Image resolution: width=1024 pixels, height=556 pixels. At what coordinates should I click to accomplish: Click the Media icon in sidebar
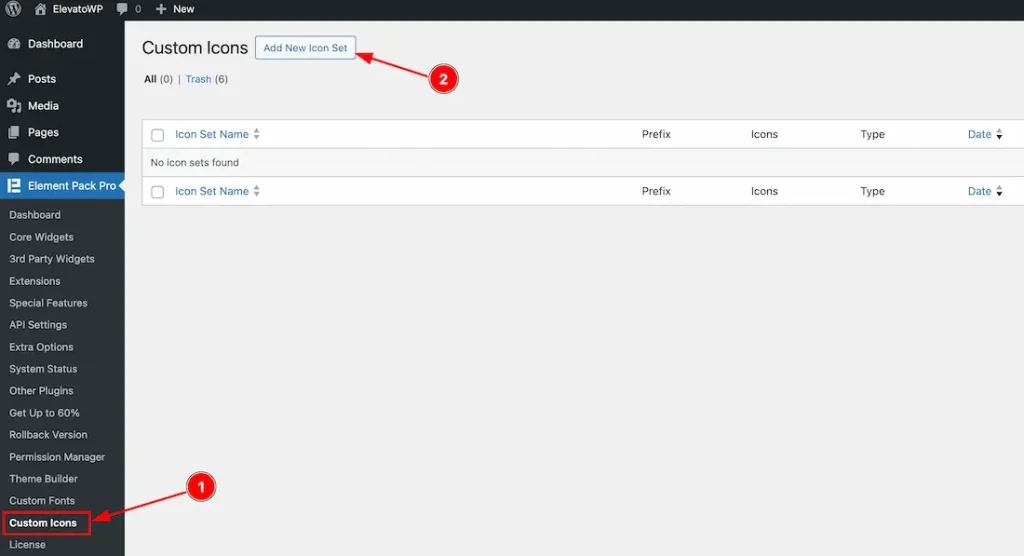coord(14,106)
